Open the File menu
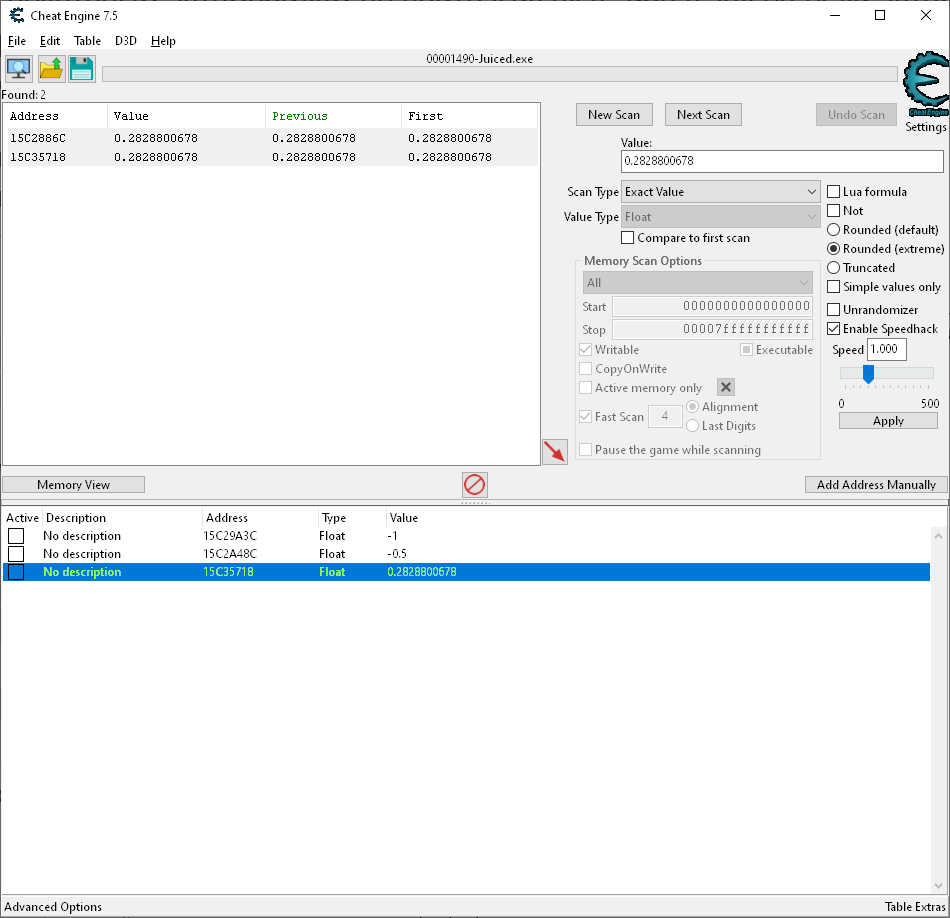950x918 pixels. (17, 41)
